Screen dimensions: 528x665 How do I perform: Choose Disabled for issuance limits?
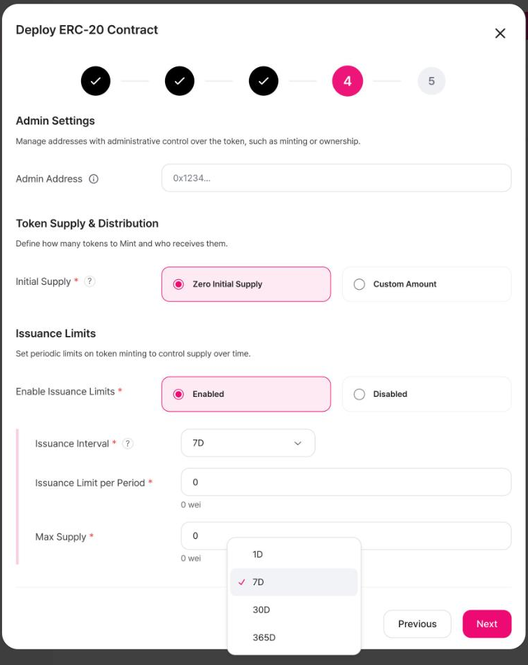(x=427, y=394)
